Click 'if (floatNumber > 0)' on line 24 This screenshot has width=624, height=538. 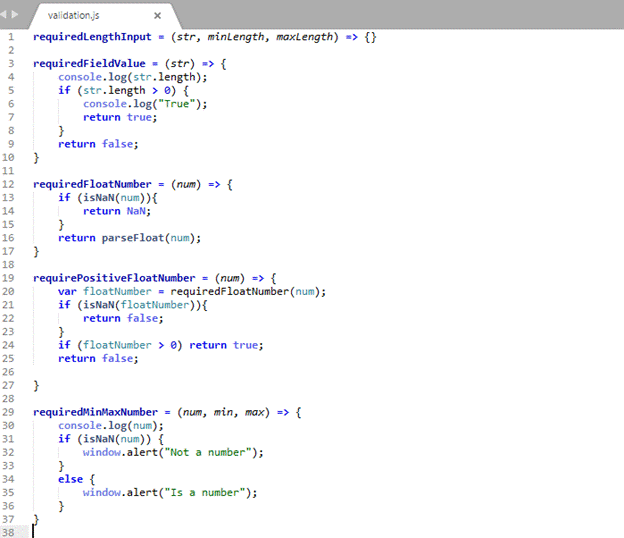(120, 345)
